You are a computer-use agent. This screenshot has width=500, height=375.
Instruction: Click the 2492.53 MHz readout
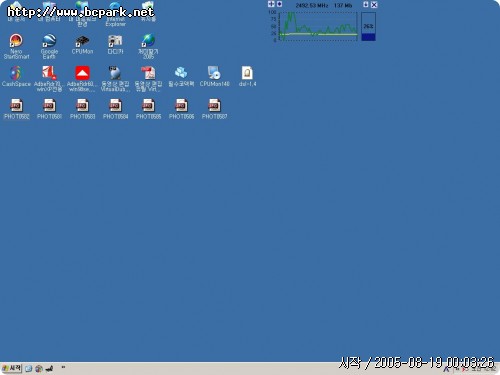click(x=312, y=5)
